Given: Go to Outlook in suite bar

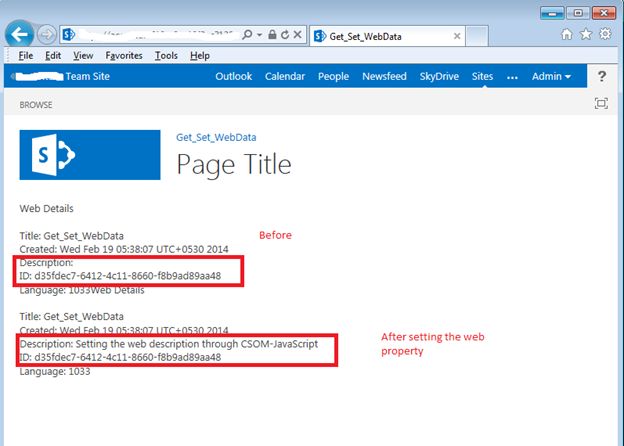Looking at the screenshot, I should tap(234, 76).
